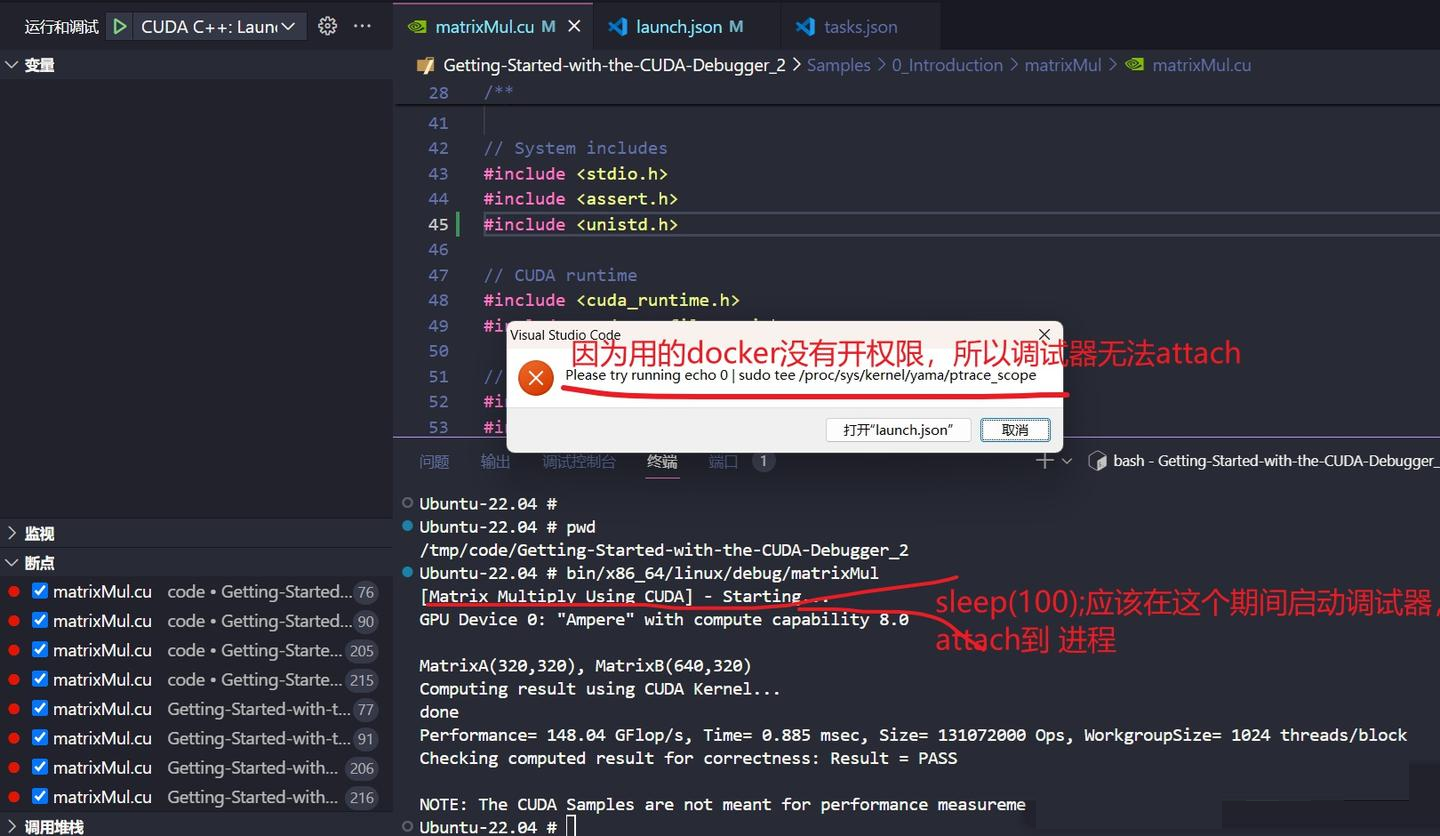1440x836 pixels.
Task: Click the bash terminal icon in the panel header
Action: point(1096,461)
